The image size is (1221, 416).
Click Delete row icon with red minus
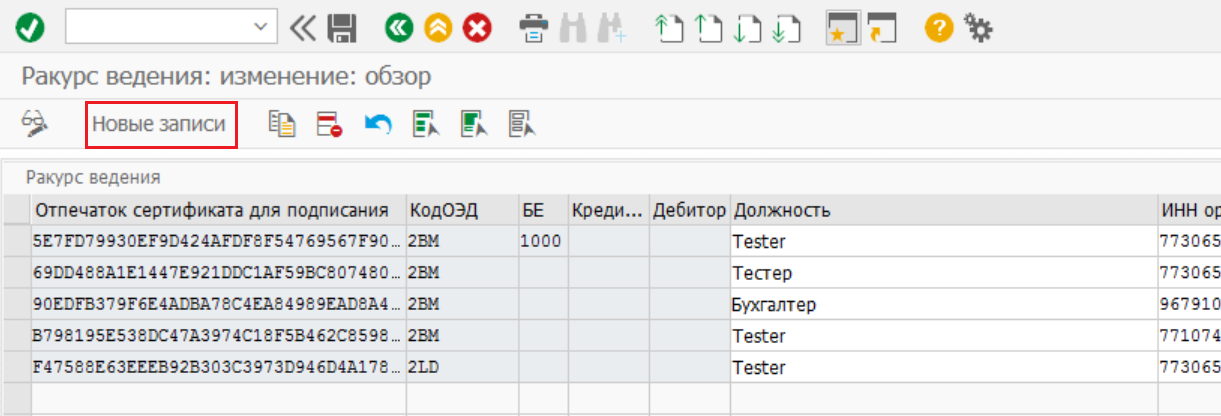329,124
